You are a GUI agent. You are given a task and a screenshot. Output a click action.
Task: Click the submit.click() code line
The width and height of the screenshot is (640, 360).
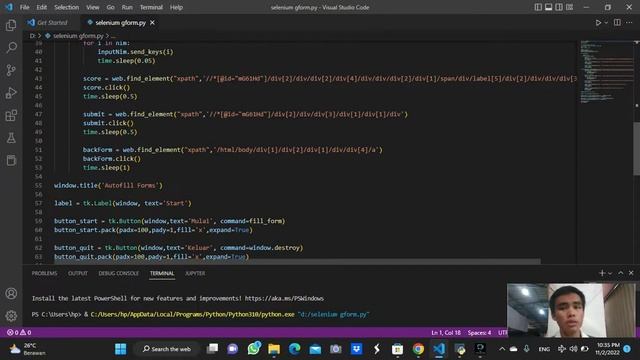coord(108,123)
